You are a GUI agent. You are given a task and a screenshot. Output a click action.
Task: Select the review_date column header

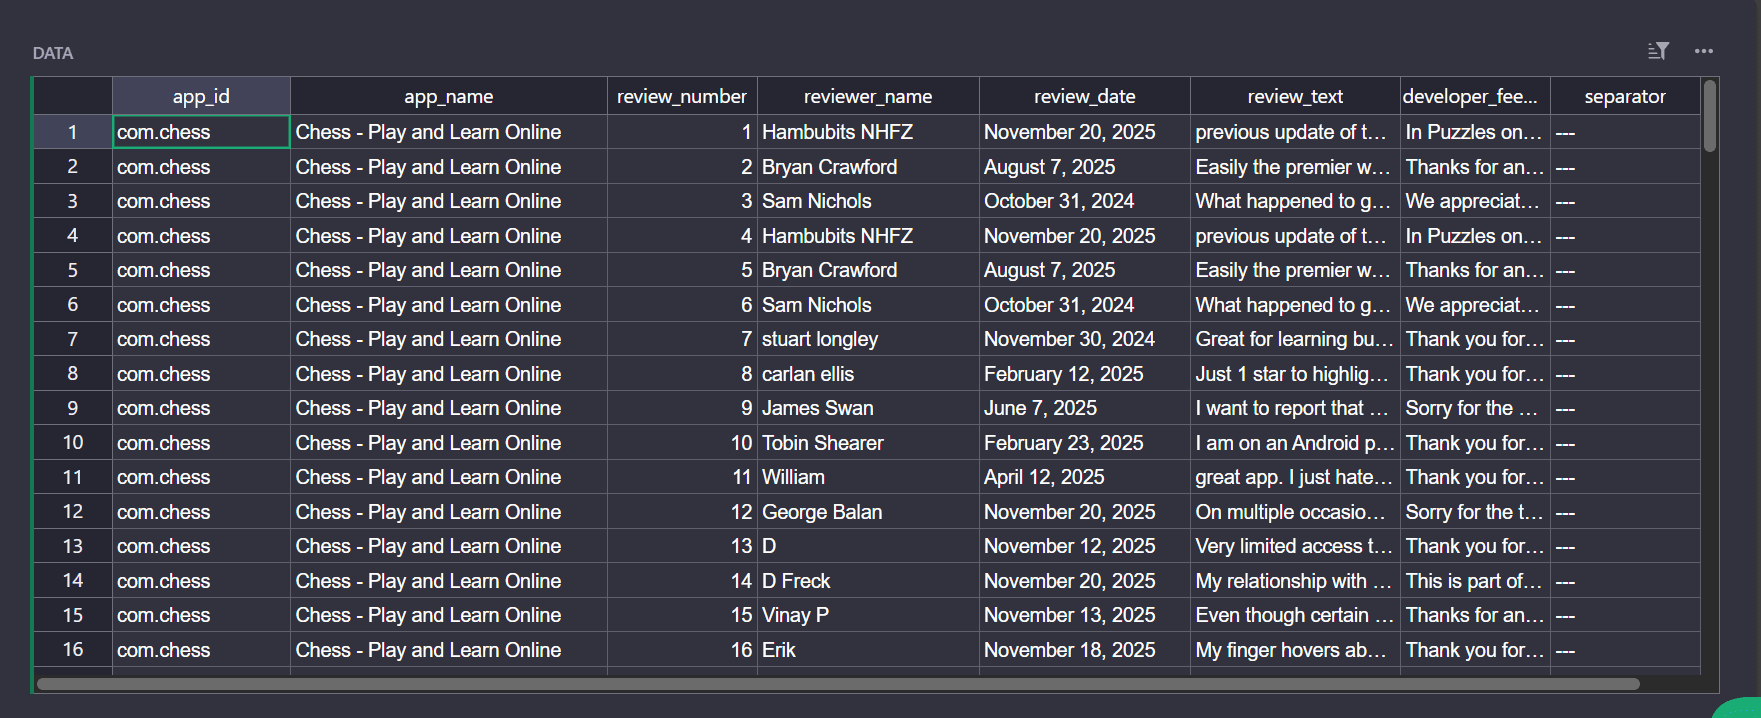pos(1085,96)
